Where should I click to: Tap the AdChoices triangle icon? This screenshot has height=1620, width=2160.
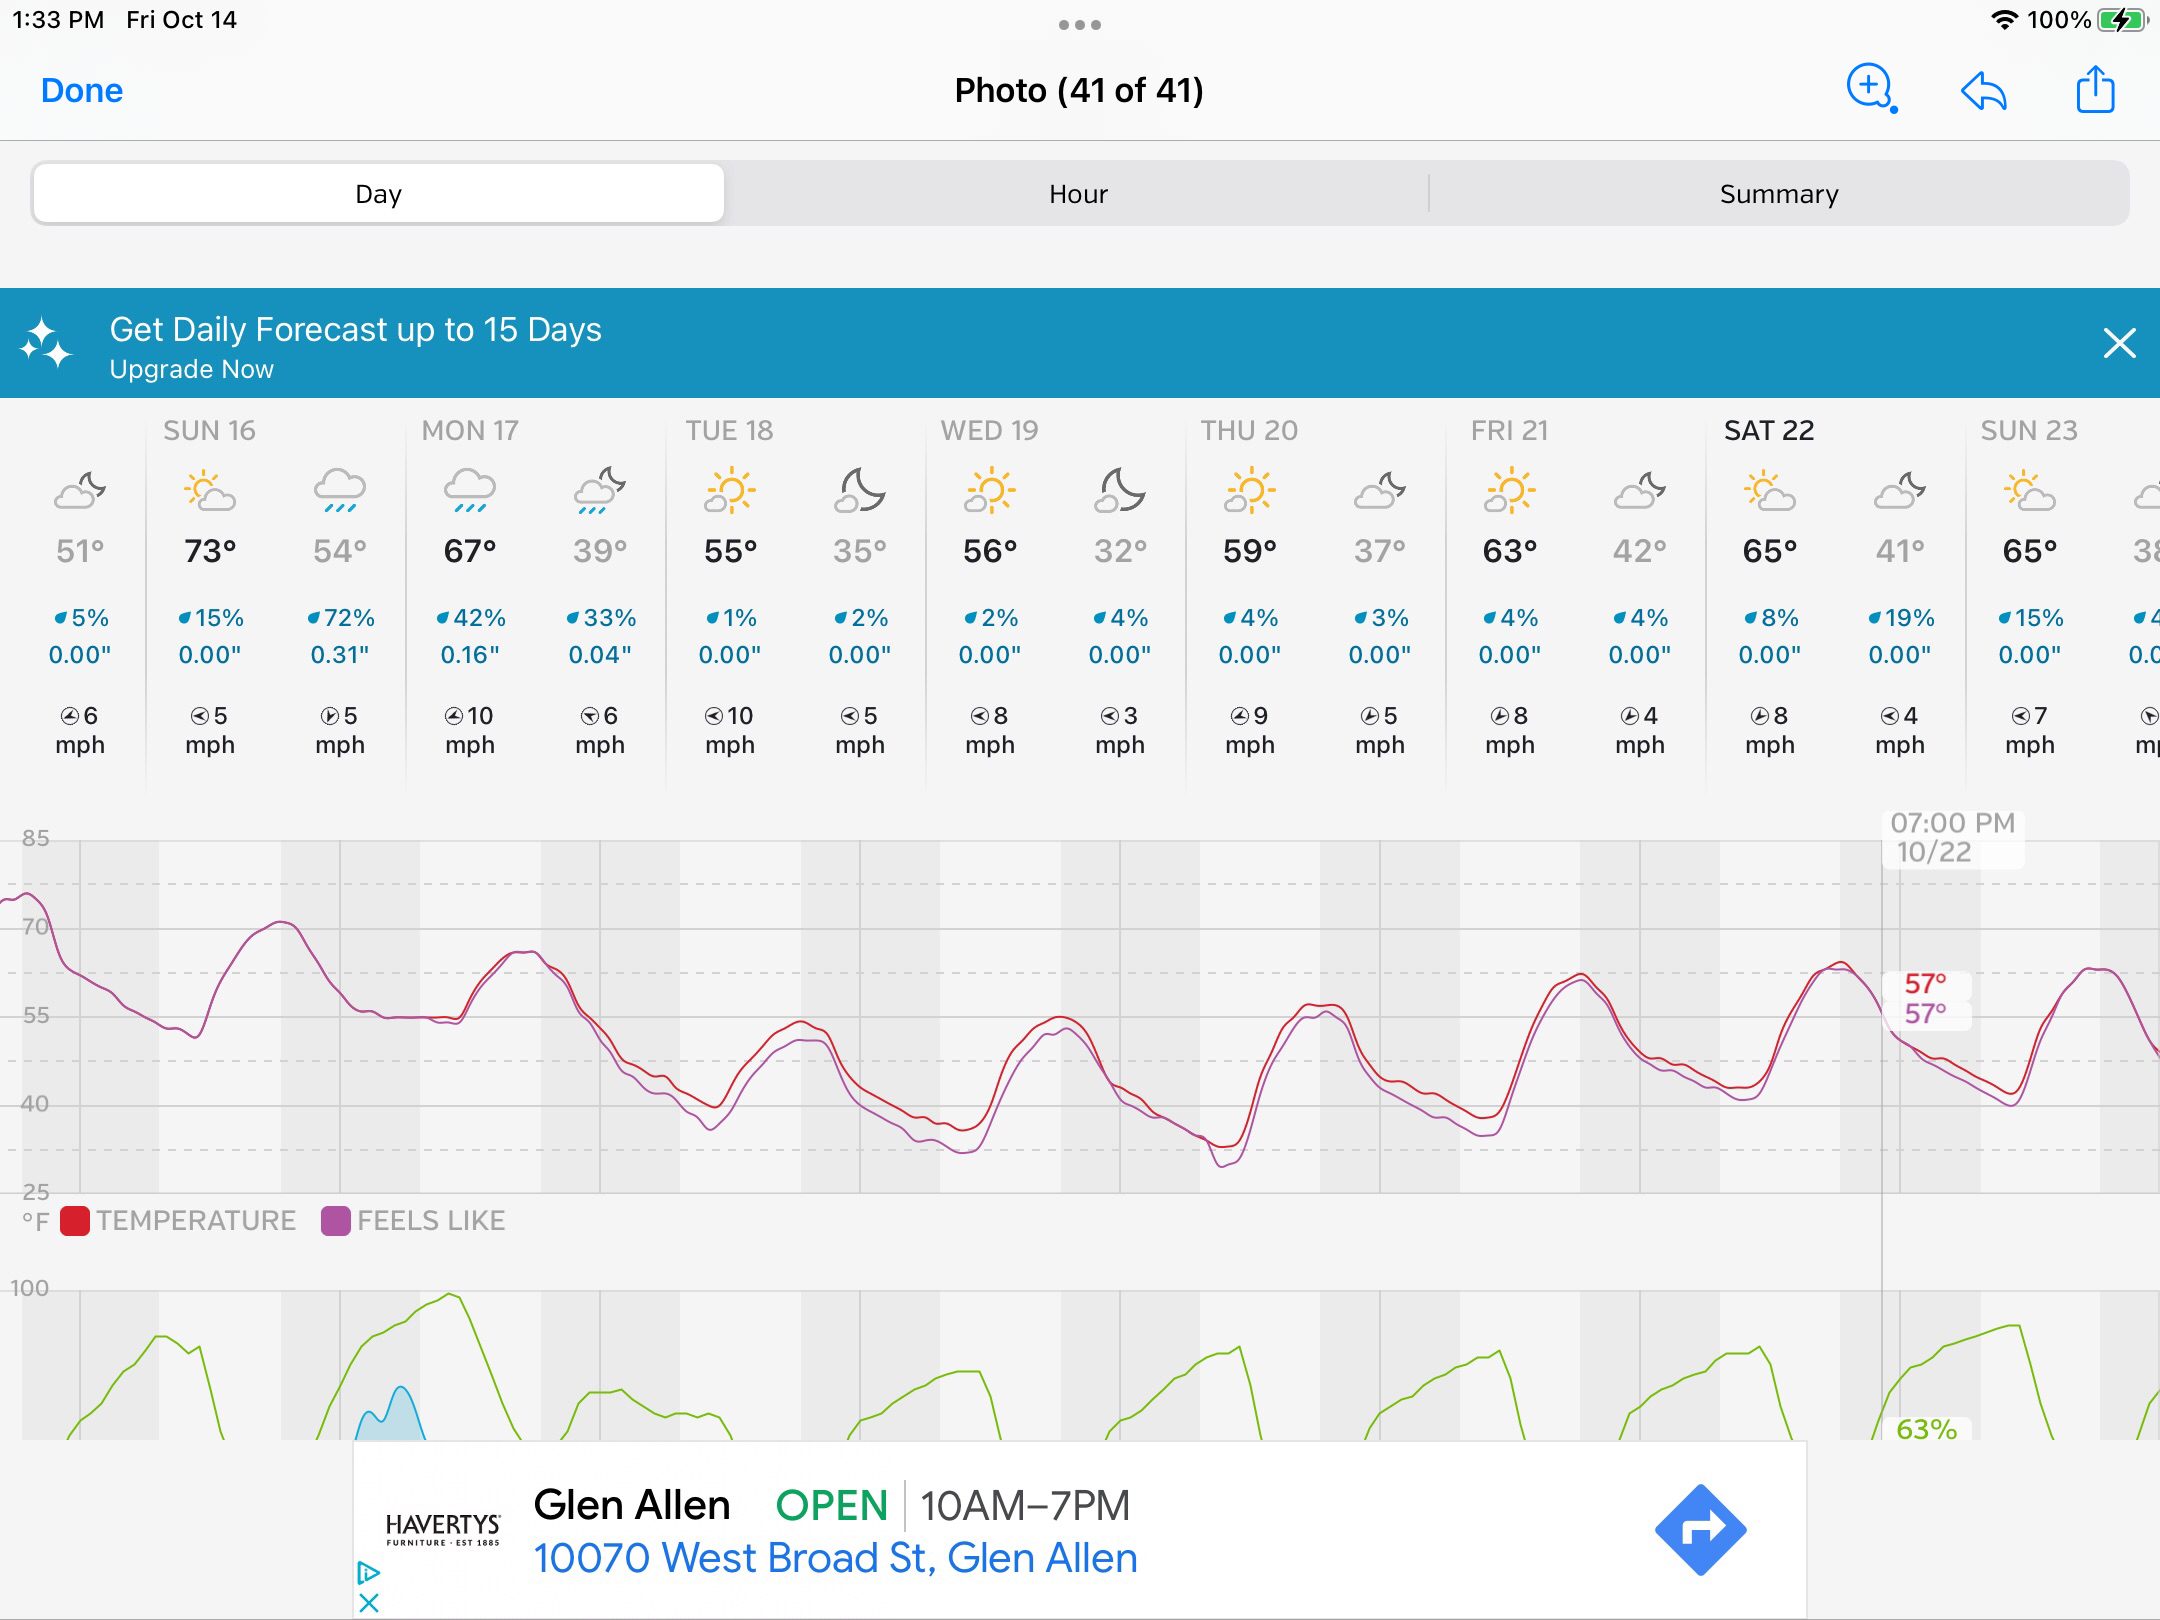(368, 1573)
